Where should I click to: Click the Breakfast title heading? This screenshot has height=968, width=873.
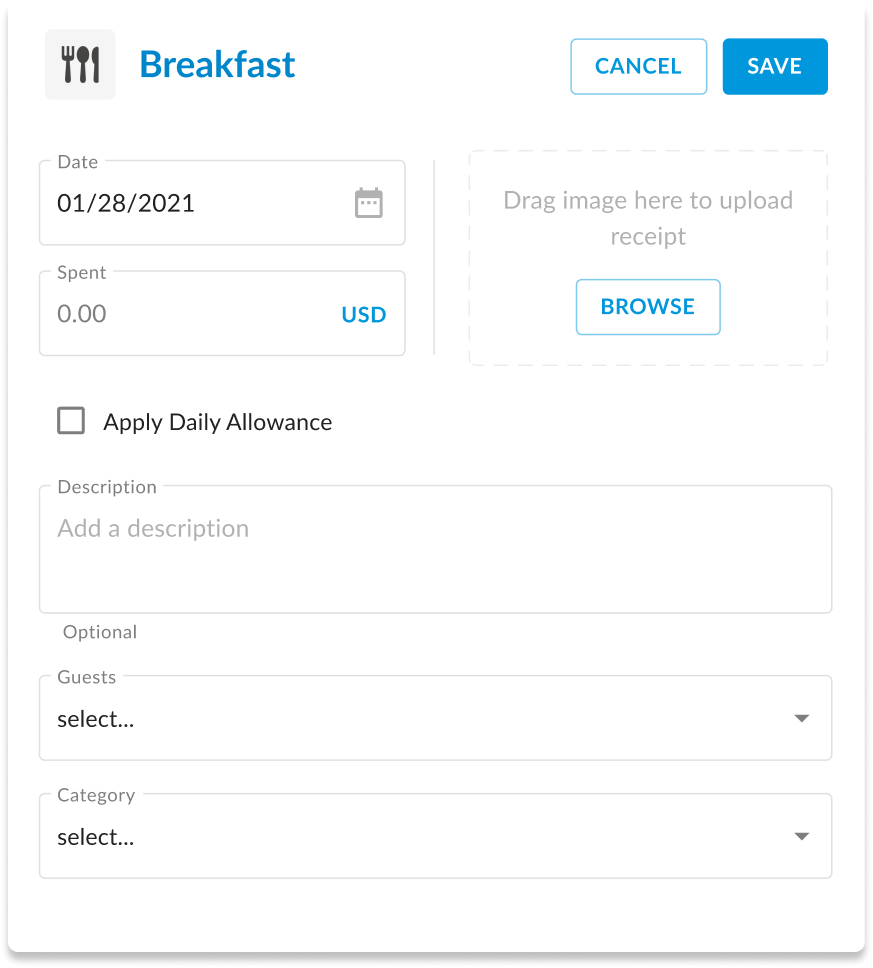coord(217,65)
